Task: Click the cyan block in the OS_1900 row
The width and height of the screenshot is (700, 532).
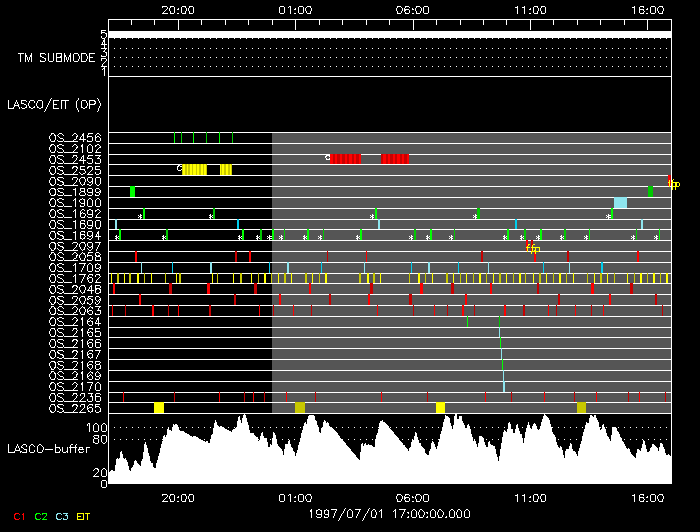Action: click(620, 203)
